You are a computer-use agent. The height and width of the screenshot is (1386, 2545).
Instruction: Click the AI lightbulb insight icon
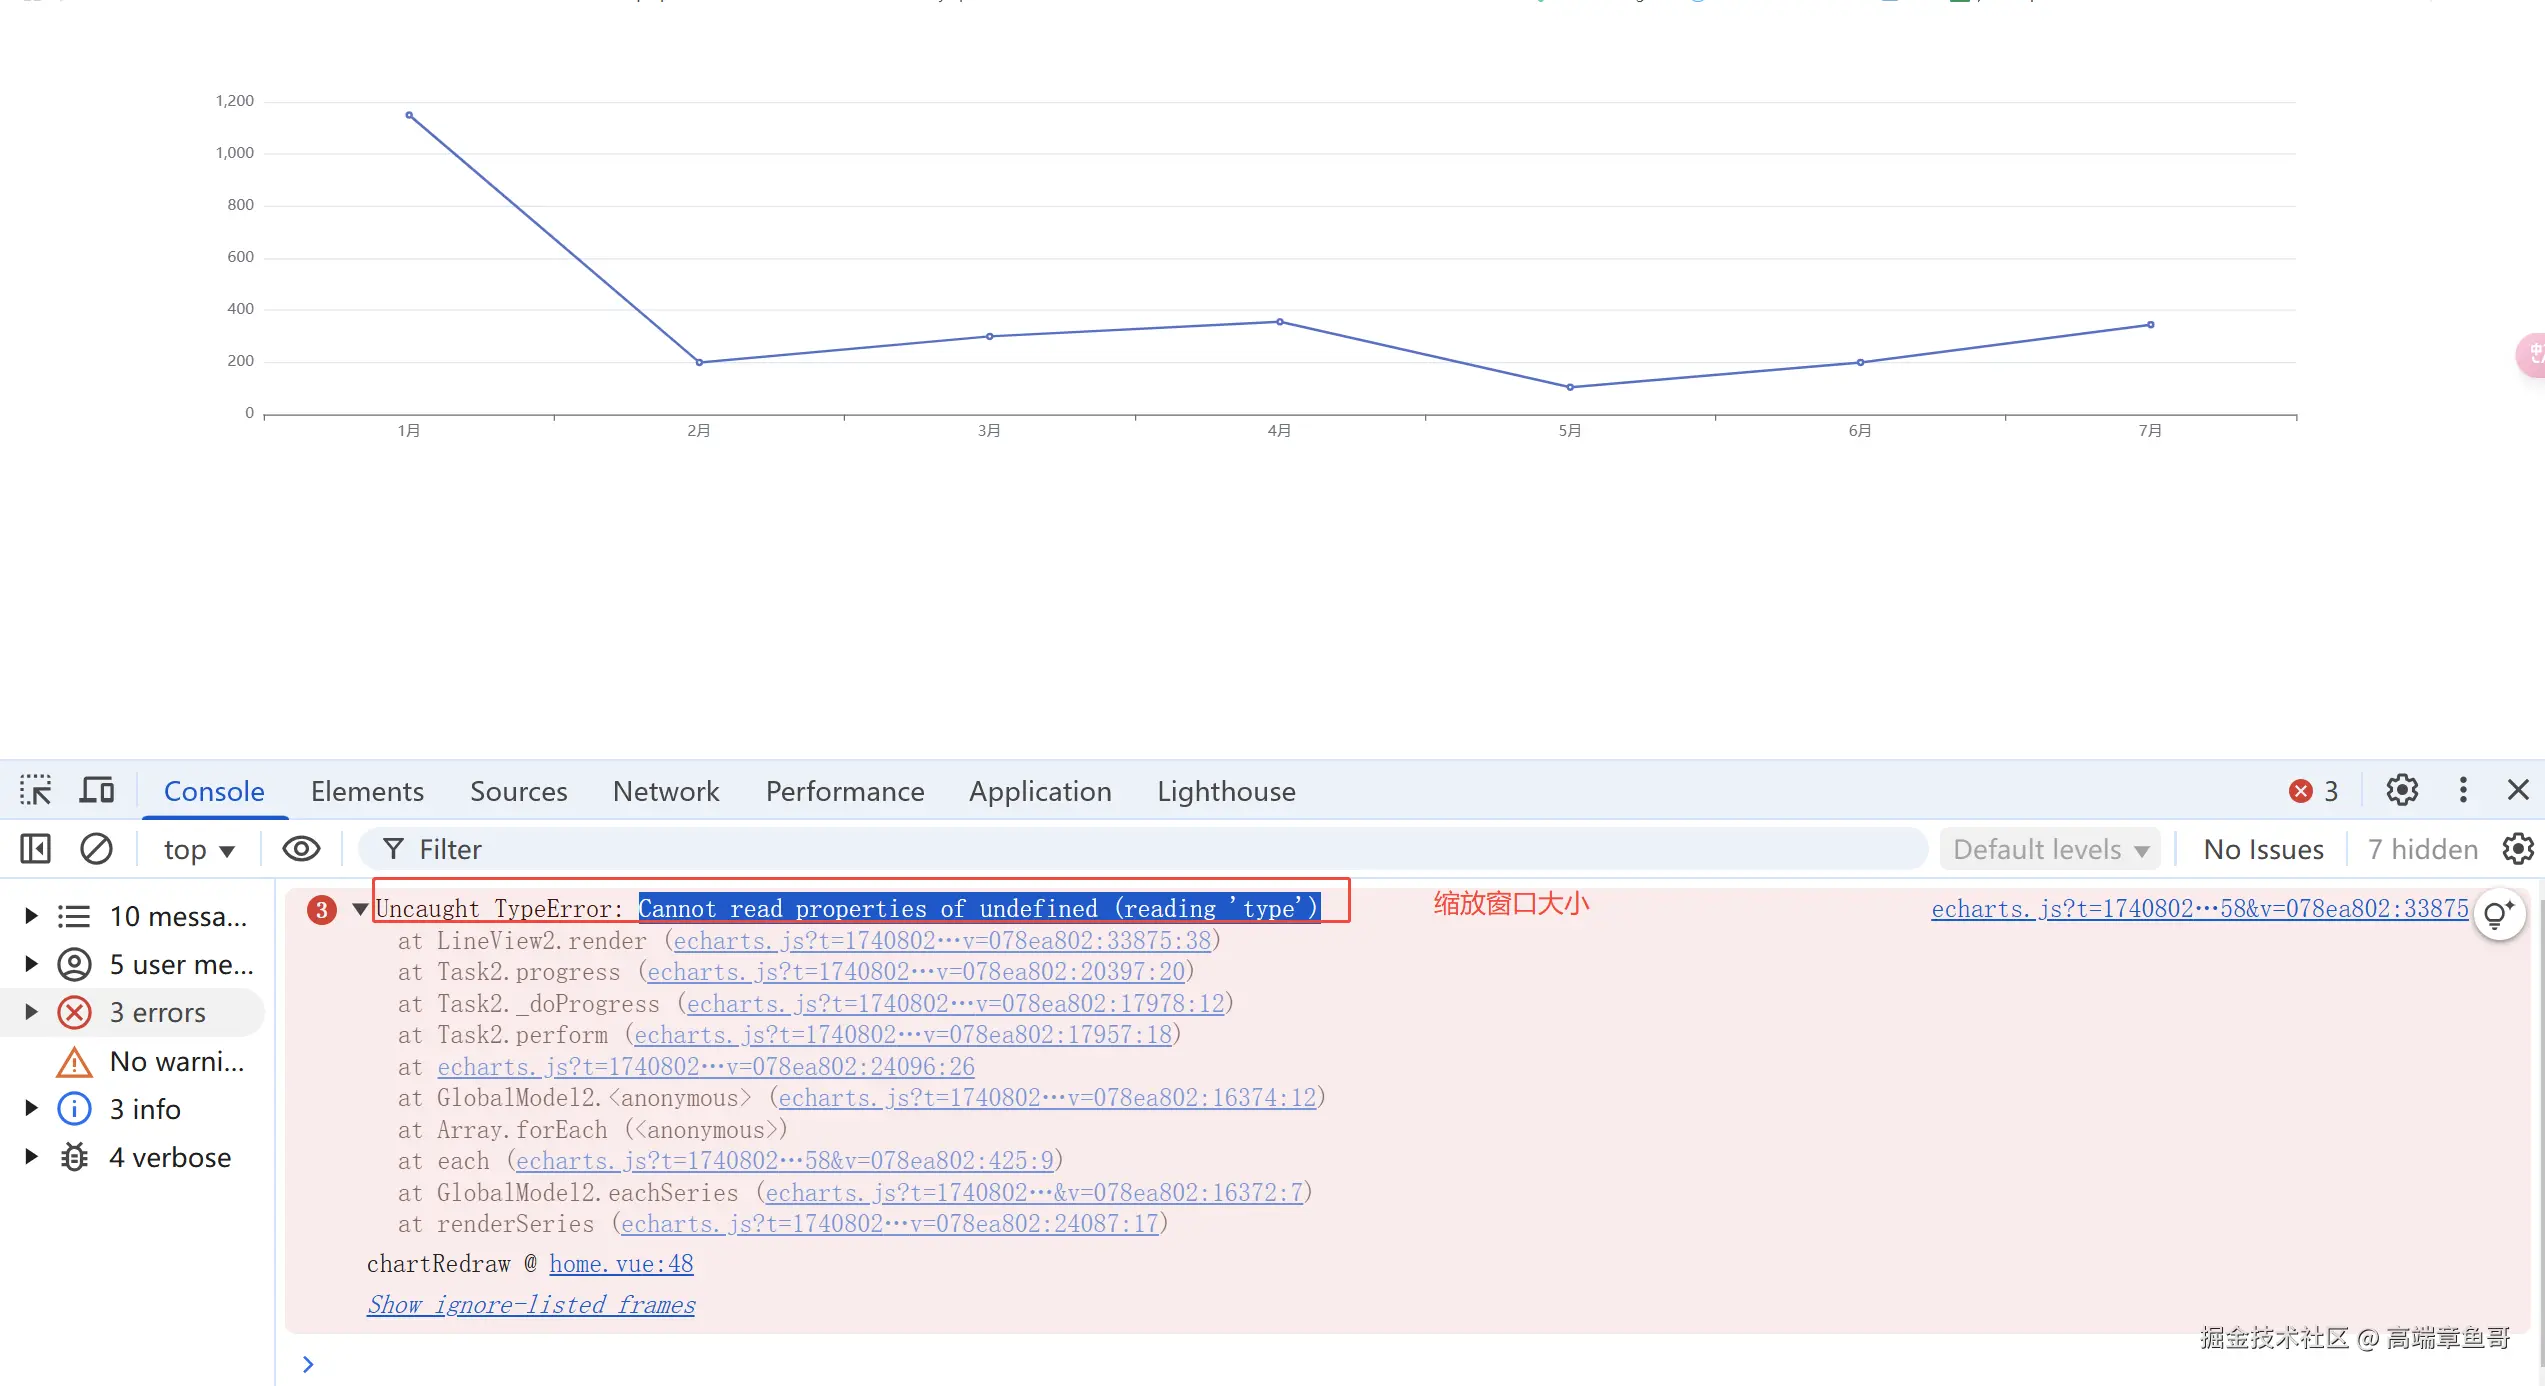2498,914
